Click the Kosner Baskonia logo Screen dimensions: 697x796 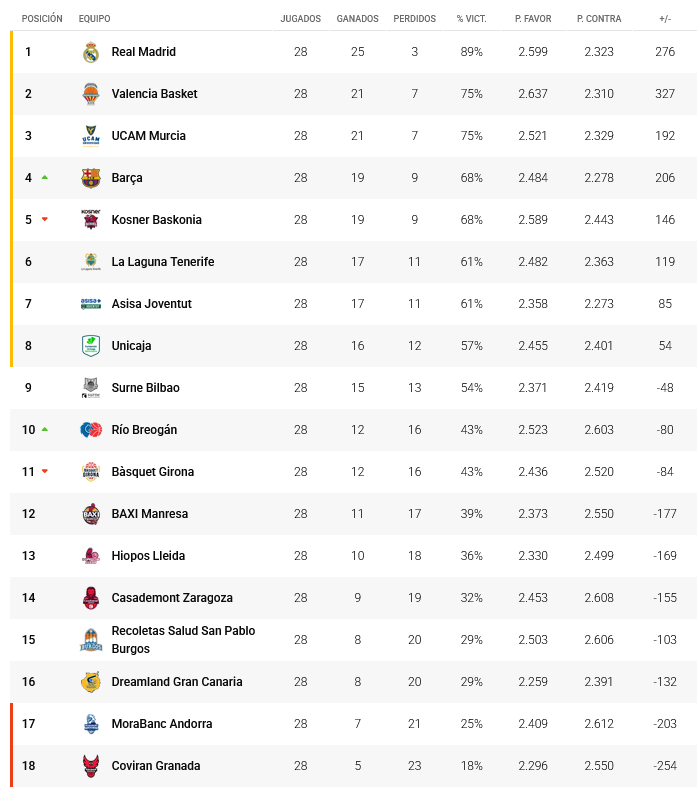(91, 220)
